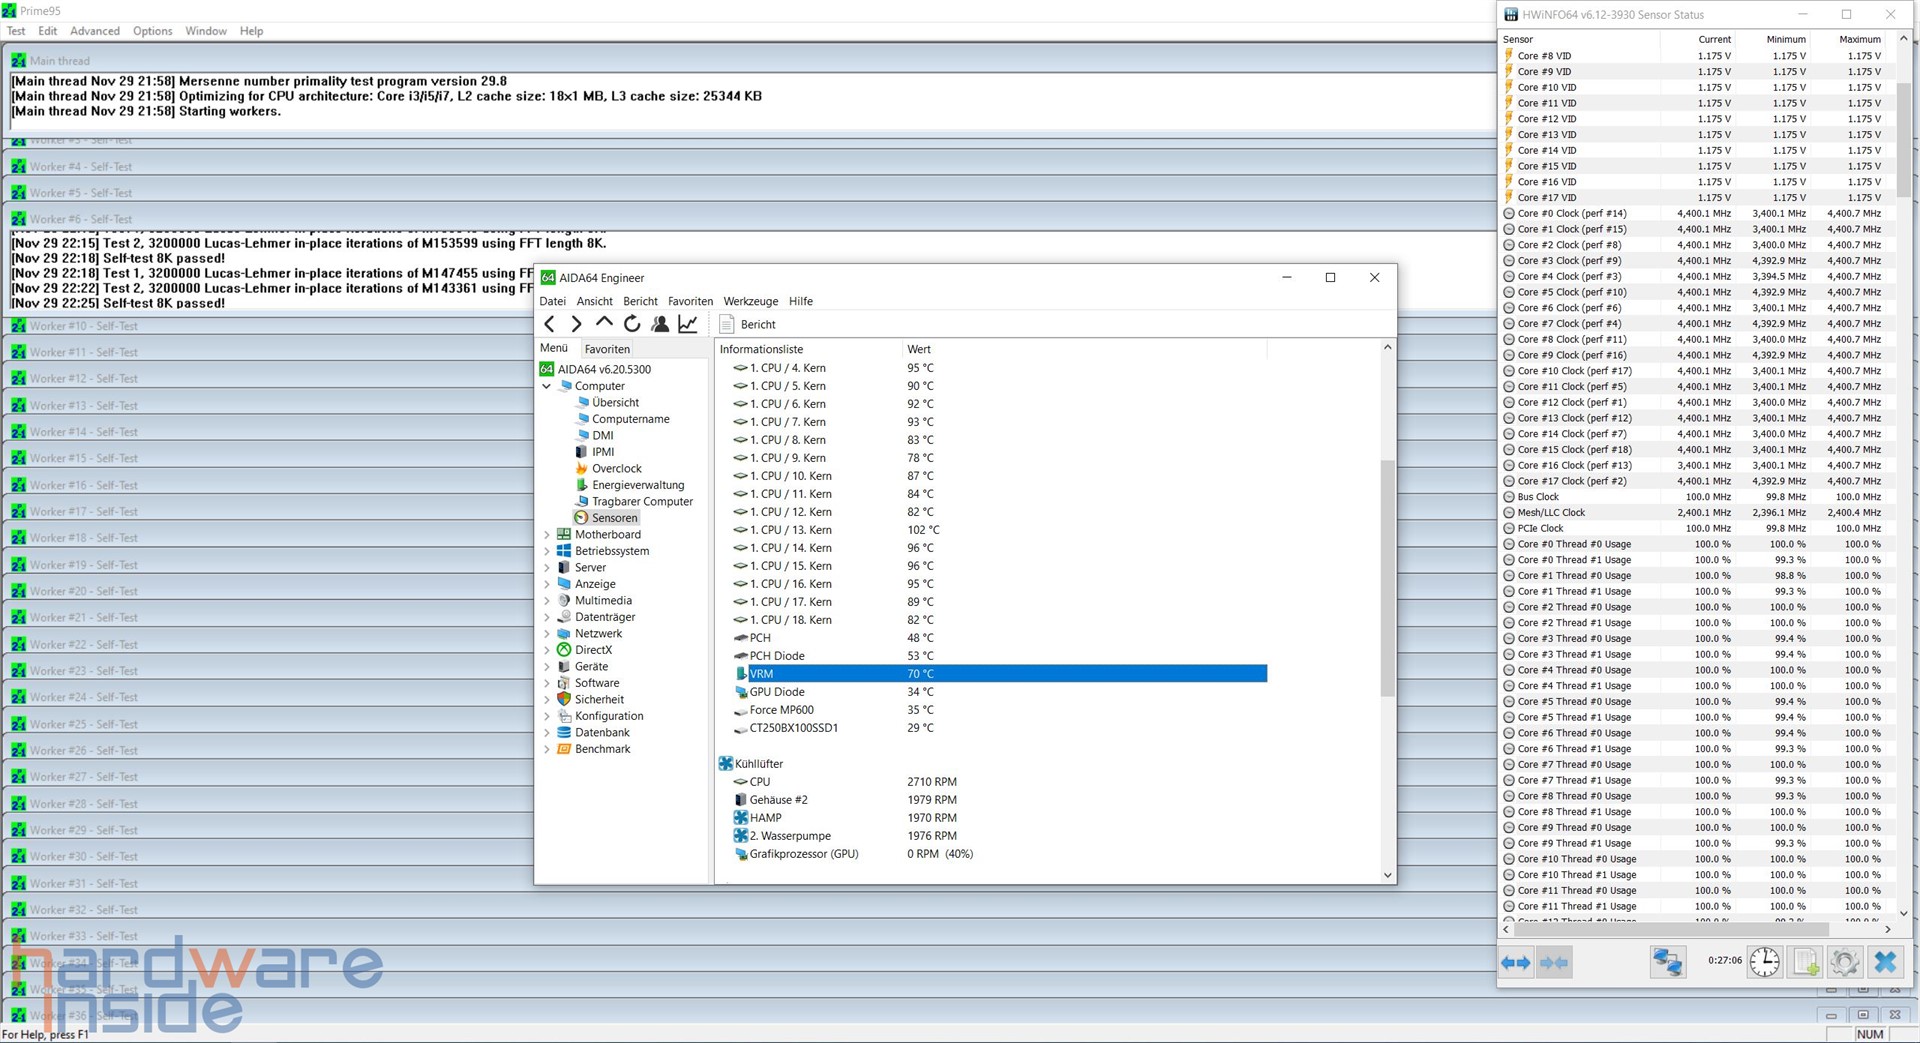Click HWiNFO Current column header
Image resolution: width=1920 pixels, height=1043 pixels.
pyautogui.click(x=1697, y=39)
